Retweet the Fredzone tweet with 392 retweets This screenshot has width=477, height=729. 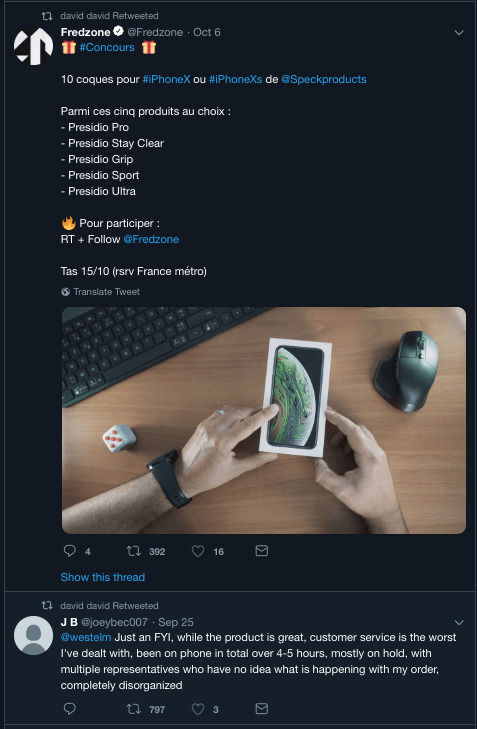pyautogui.click(x=134, y=551)
